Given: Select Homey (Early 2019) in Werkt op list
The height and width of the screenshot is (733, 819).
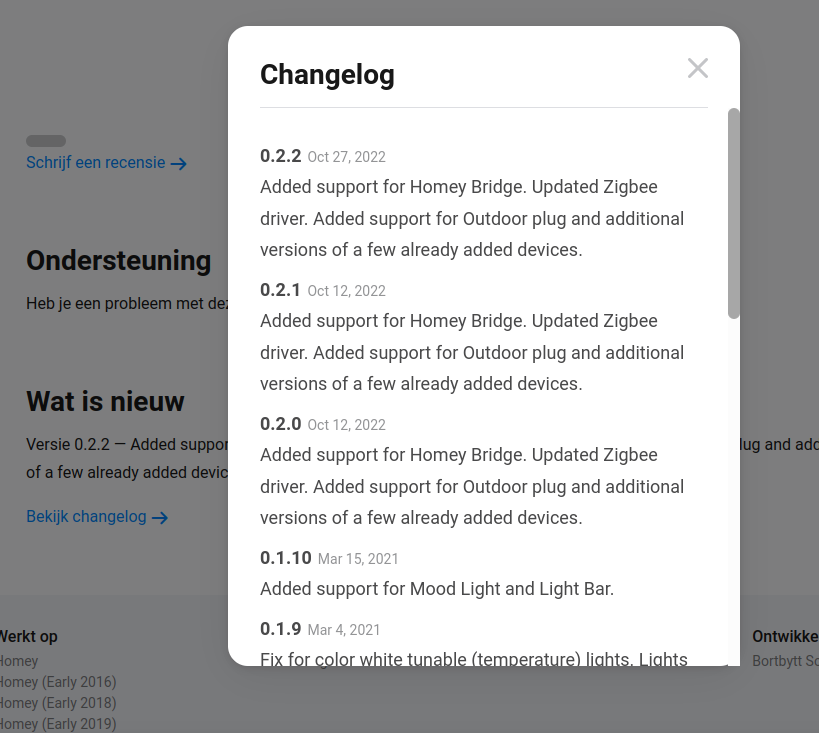Looking at the screenshot, I should tap(58, 724).
